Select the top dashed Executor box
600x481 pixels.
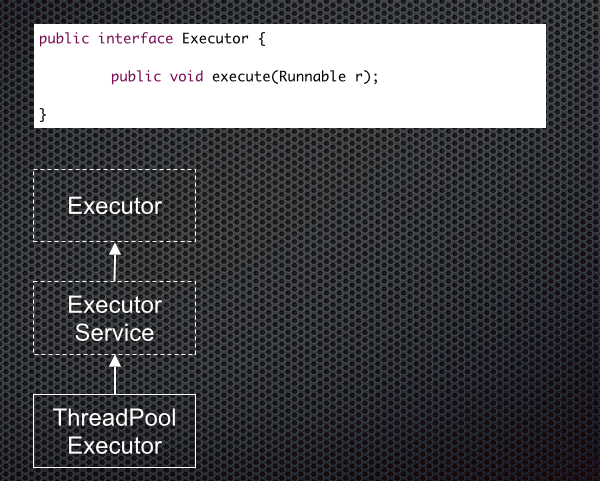point(115,206)
